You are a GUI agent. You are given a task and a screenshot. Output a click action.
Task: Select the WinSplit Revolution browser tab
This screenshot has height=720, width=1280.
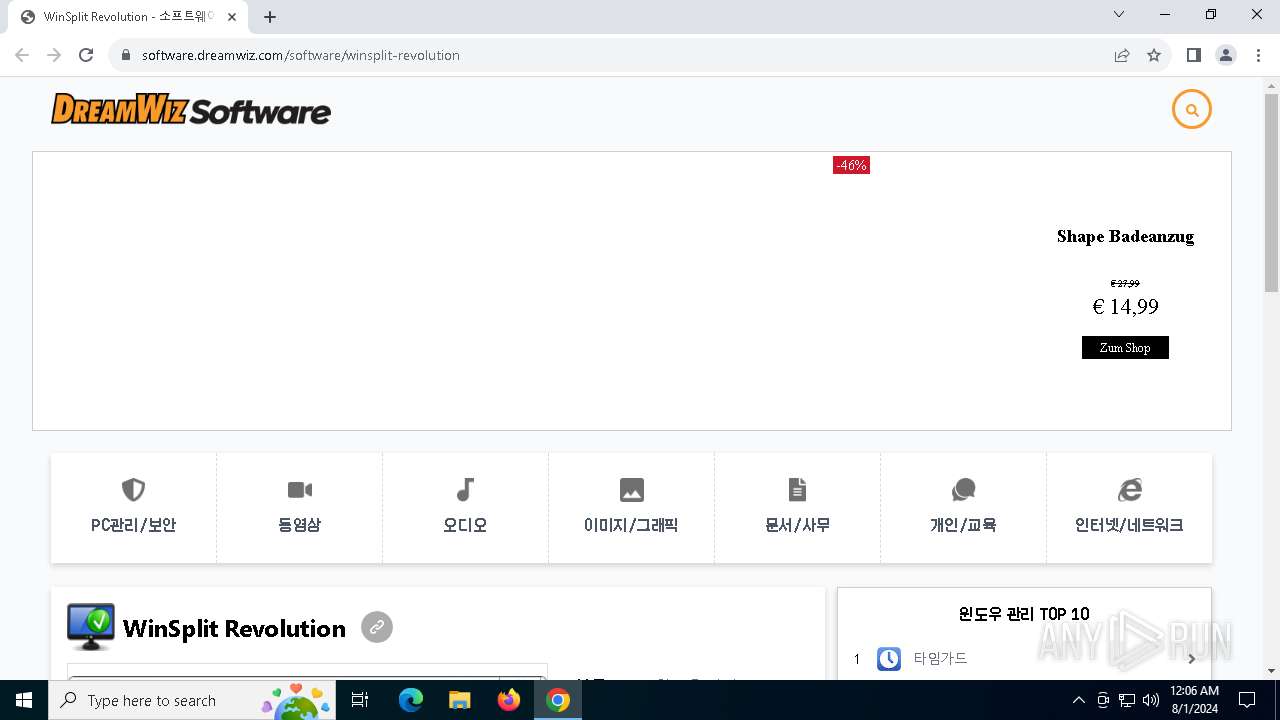point(128,17)
